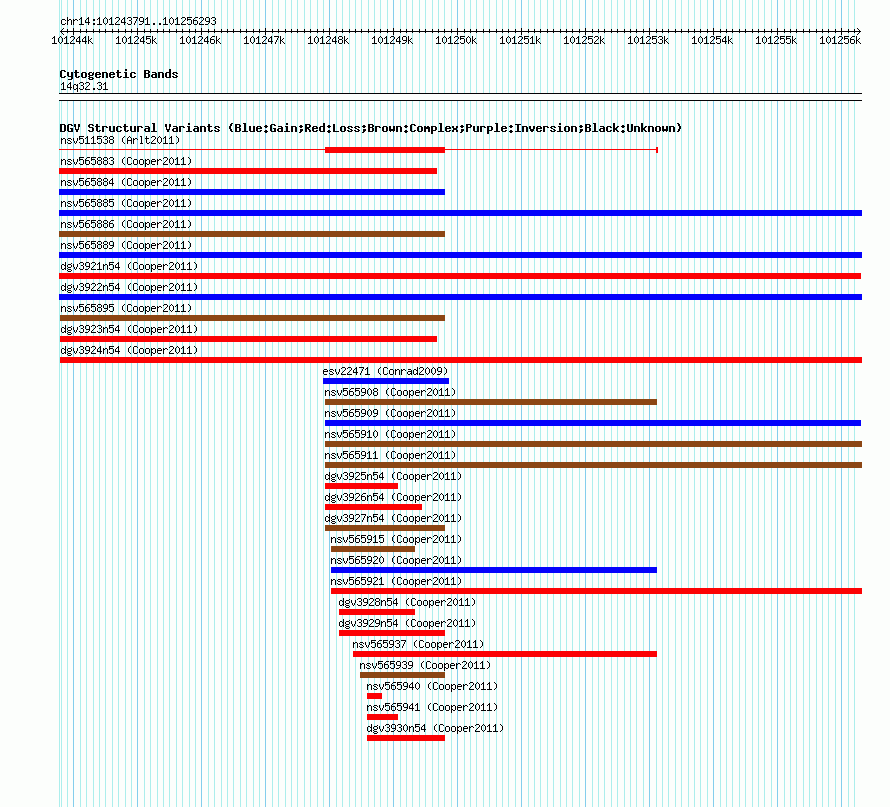This screenshot has height=807, width=890.
Task: Open the esv22471 (Conrad2009) label
Action: tap(385, 371)
